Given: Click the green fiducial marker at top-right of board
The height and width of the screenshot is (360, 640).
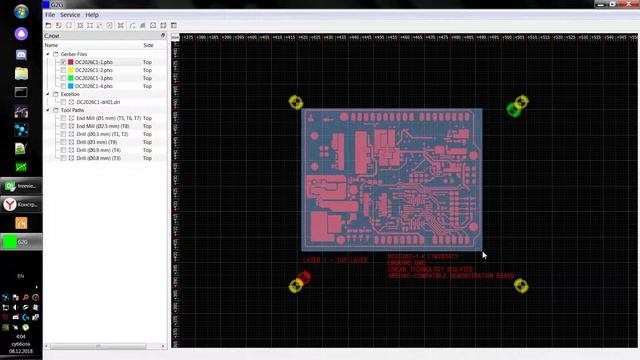Looking at the screenshot, I should pos(514,110).
